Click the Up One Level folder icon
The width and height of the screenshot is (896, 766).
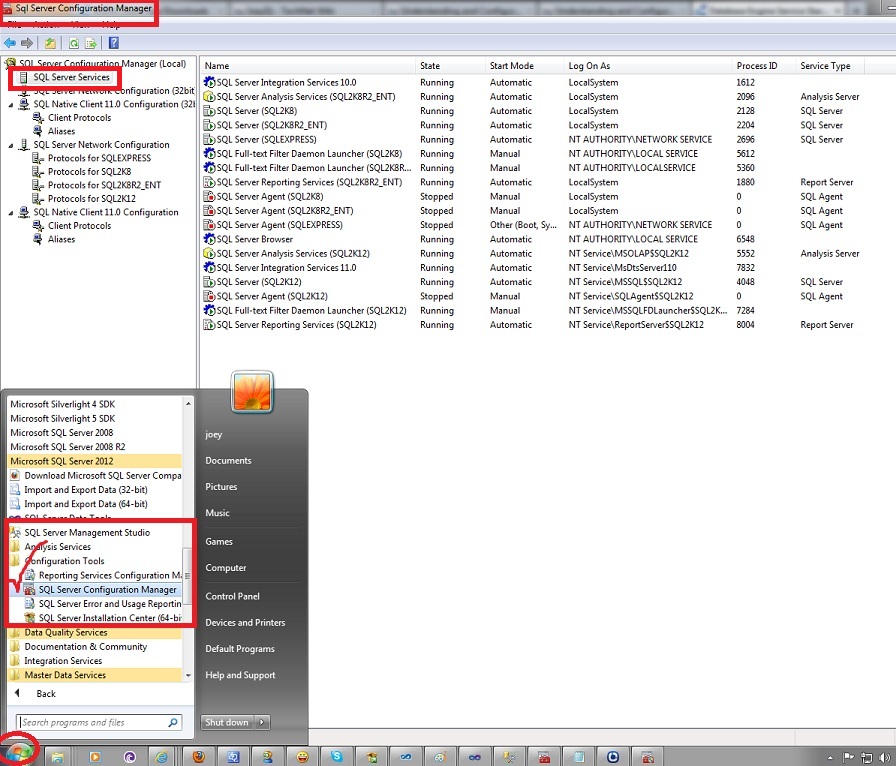(x=50, y=43)
